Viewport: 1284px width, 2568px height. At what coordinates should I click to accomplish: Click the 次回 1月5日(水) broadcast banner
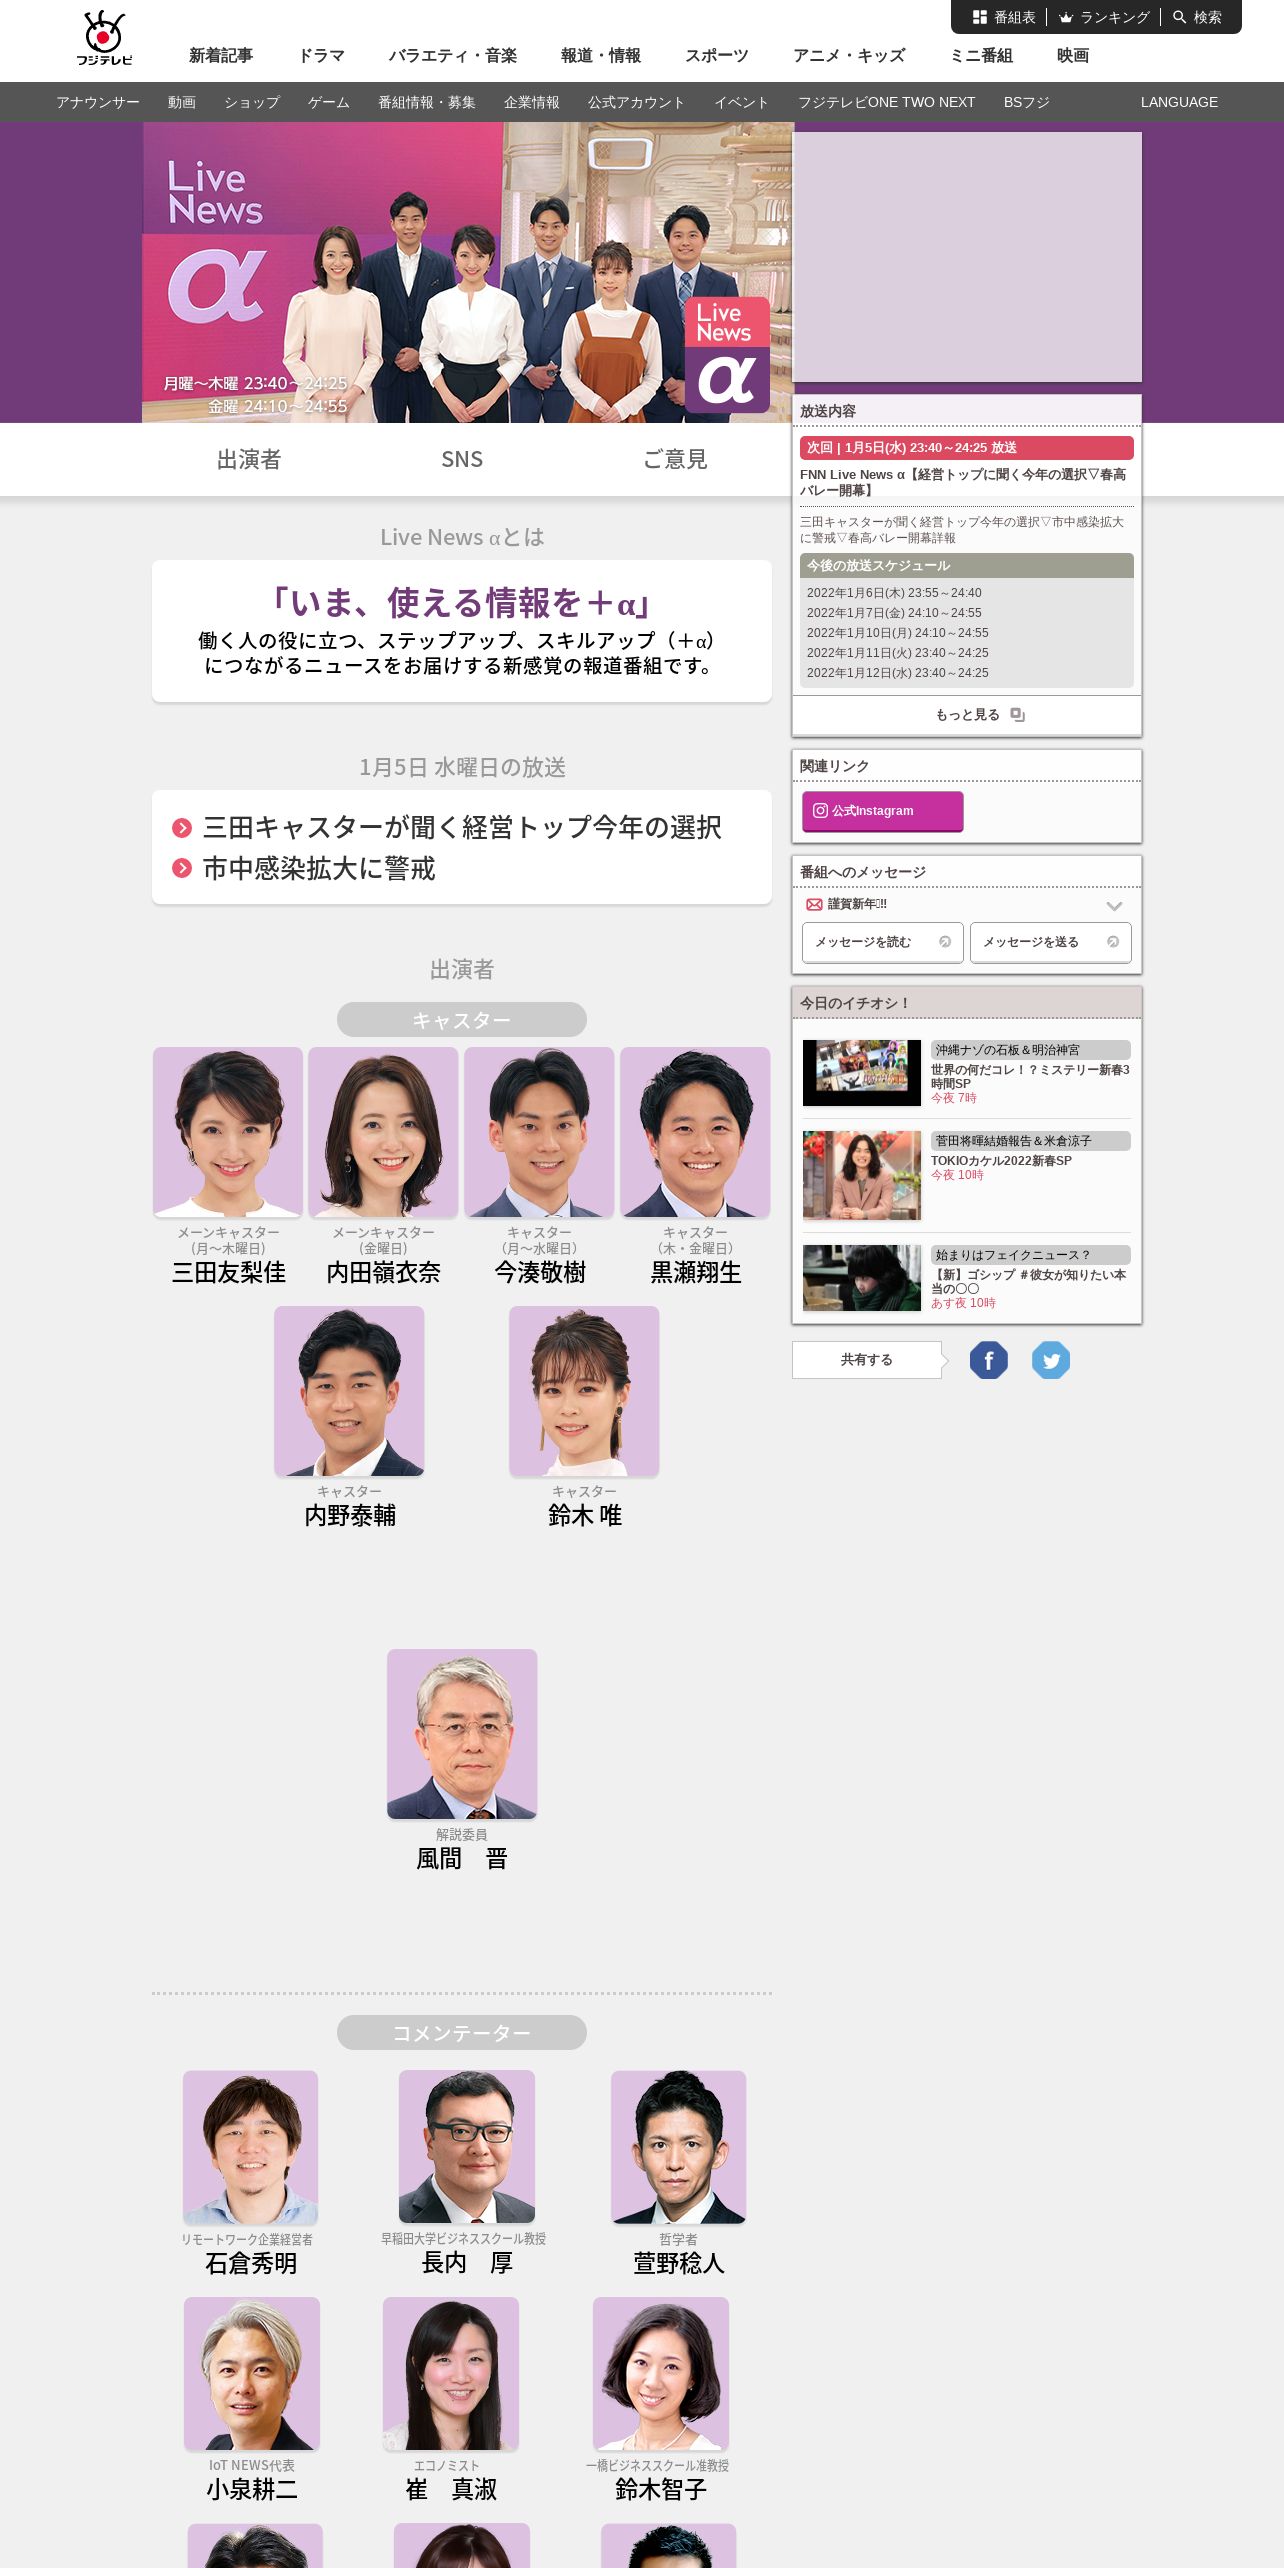point(967,448)
